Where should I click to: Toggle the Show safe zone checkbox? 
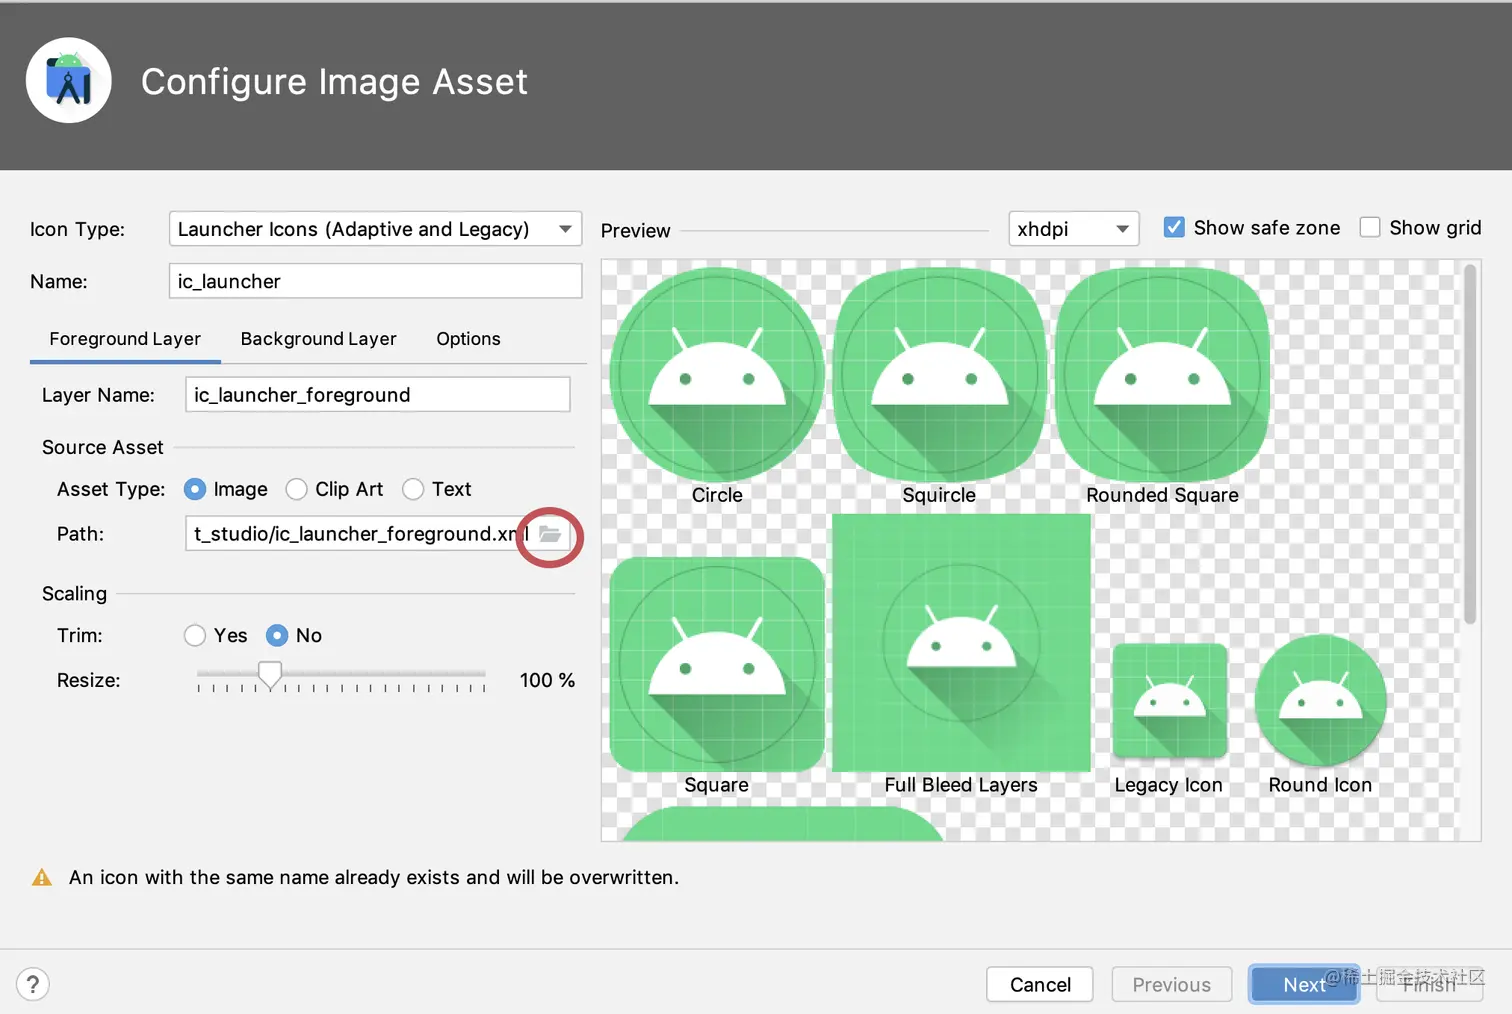pos(1174,228)
